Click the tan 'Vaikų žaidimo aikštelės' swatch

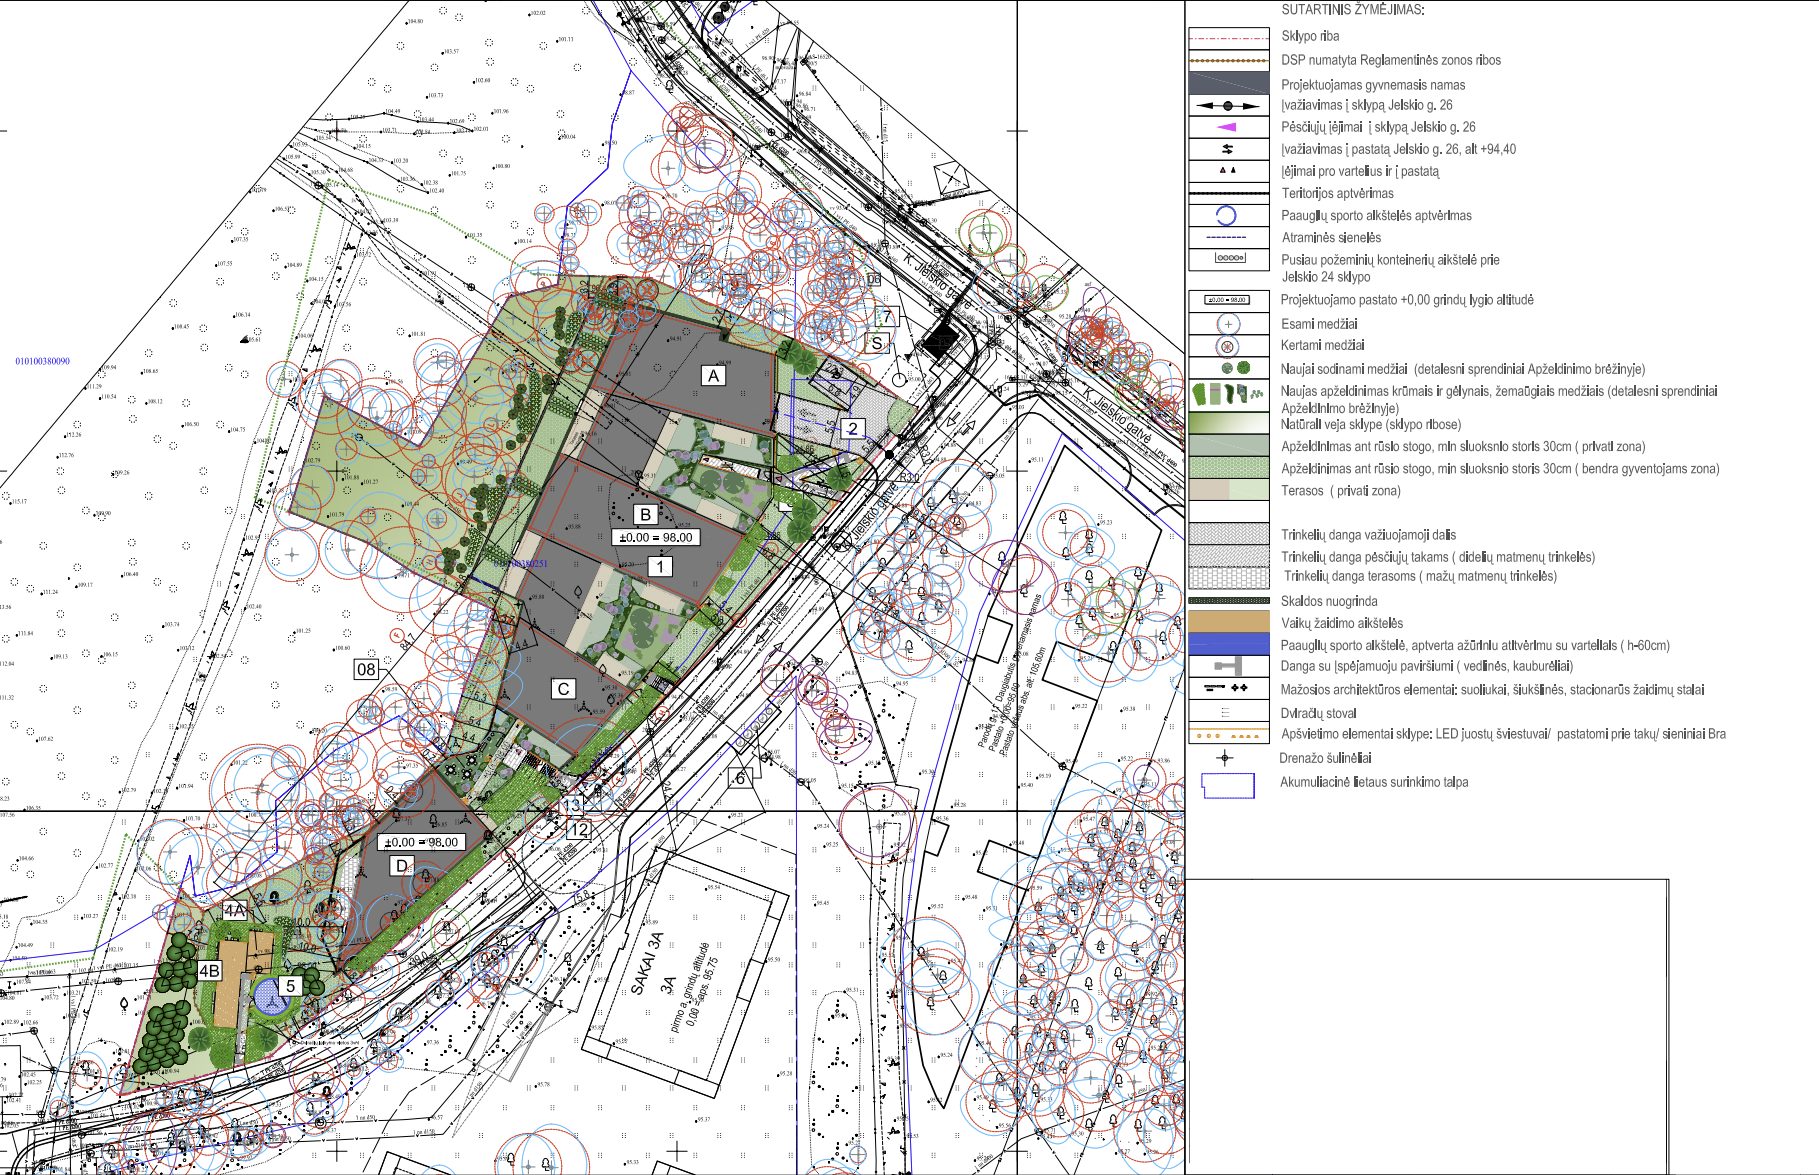pos(1228,622)
